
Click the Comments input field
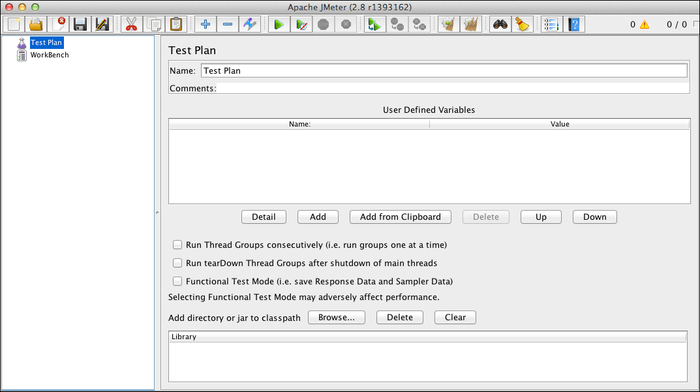(453, 88)
